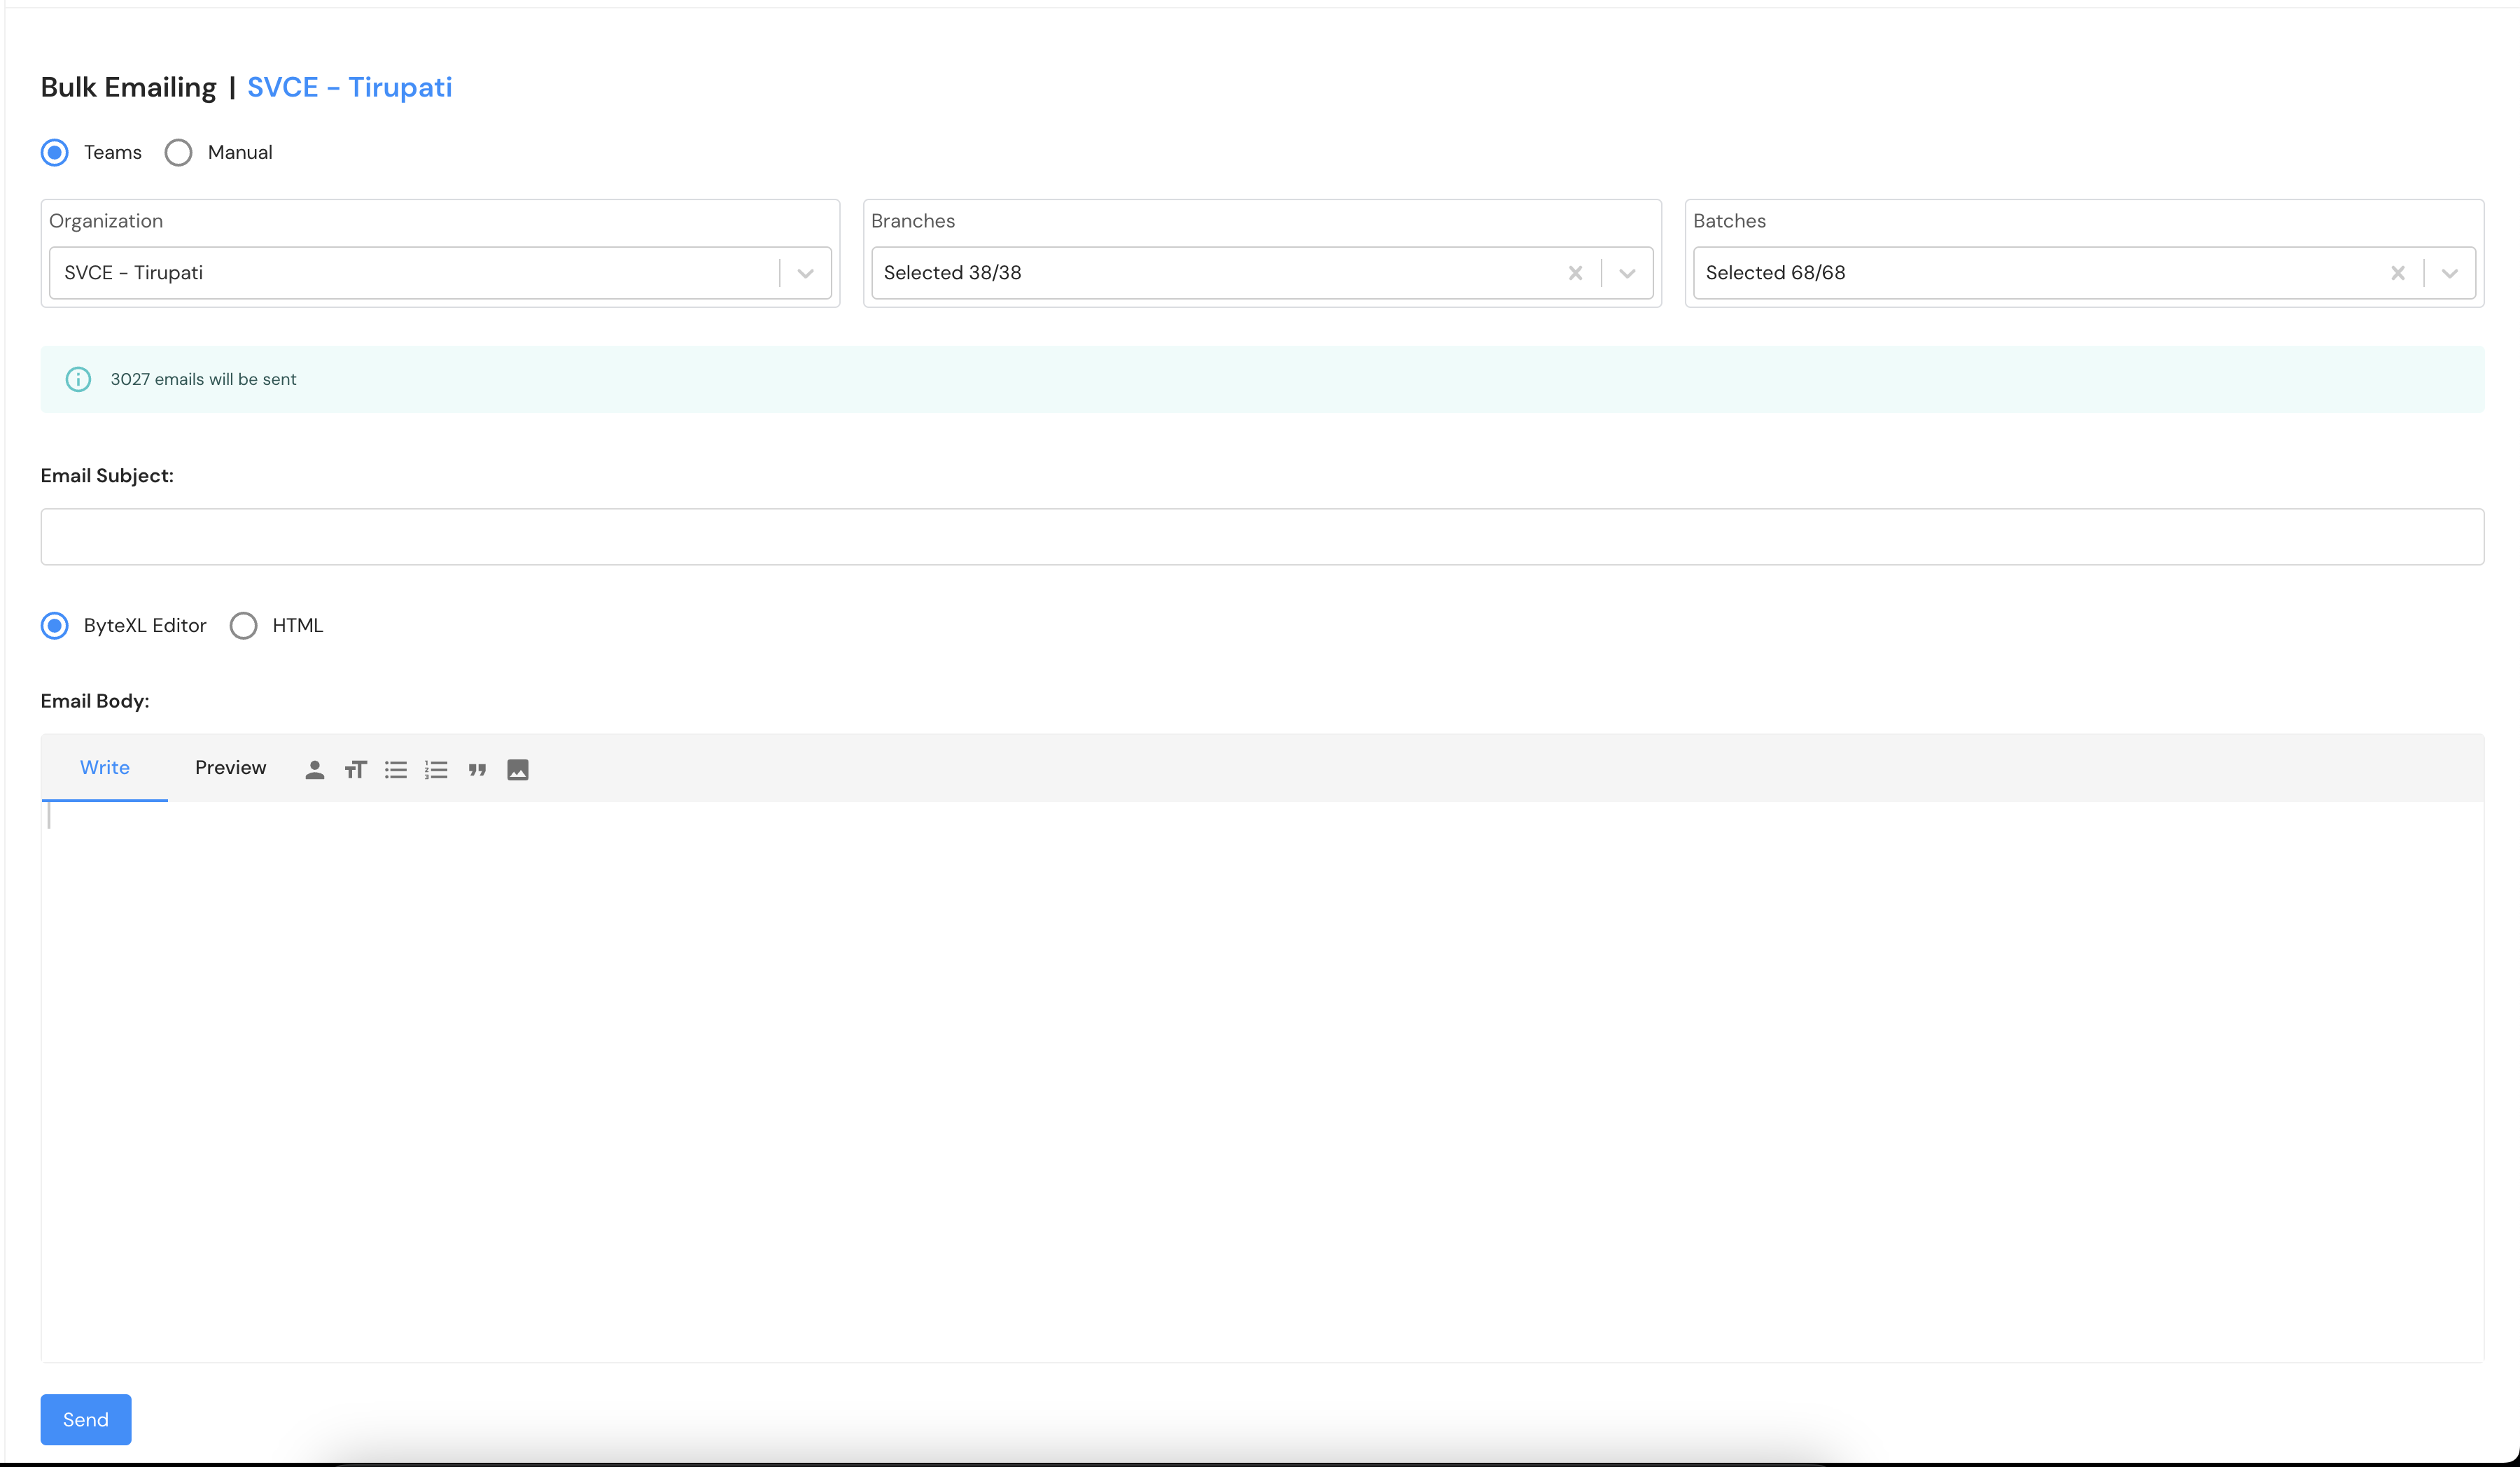Click the blockquote icon in editor toolbar
This screenshot has width=2520, height=1467.
[477, 769]
